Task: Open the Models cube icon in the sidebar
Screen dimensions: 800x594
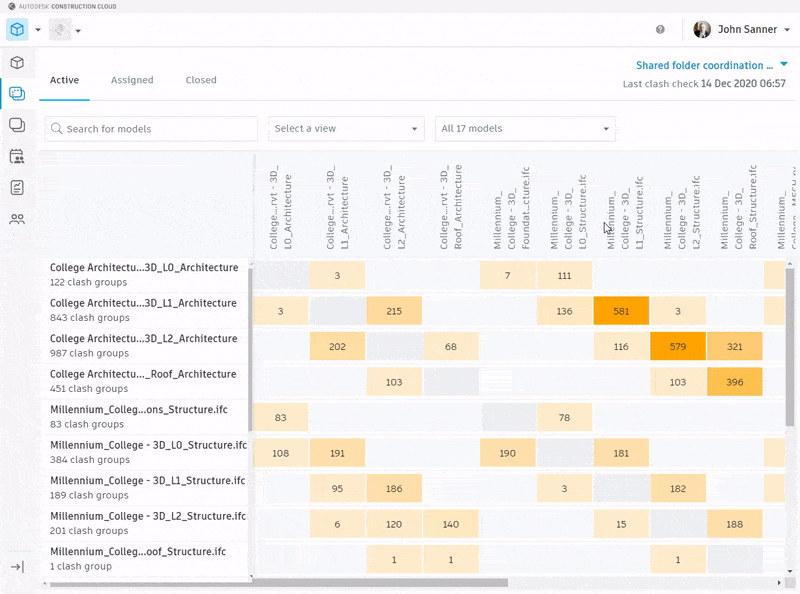Action: tap(17, 63)
